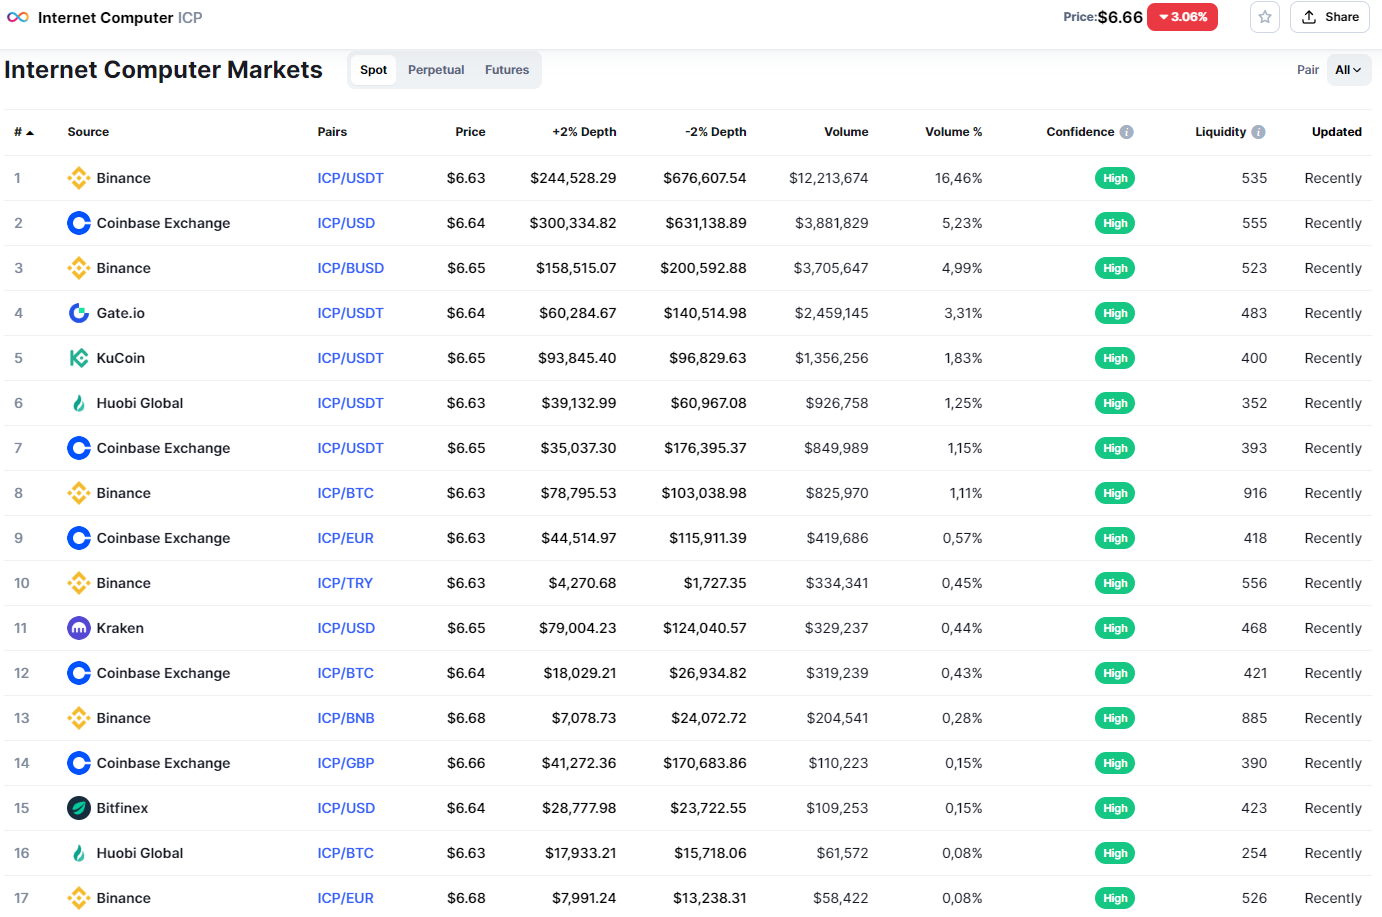
Task: Click the liquidity score 916
Action: click(x=1255, y=493)
